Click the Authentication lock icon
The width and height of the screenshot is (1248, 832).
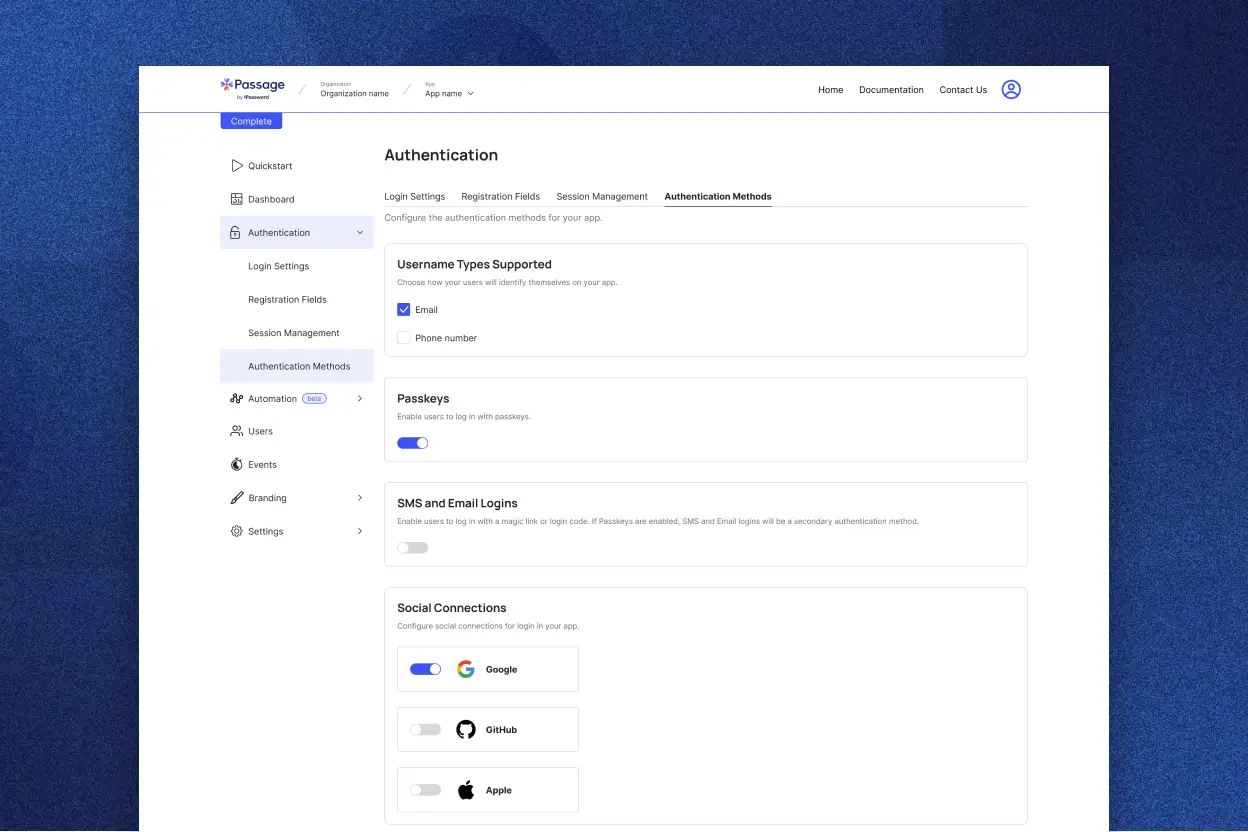pyautogui.click(x=237, y=232)
